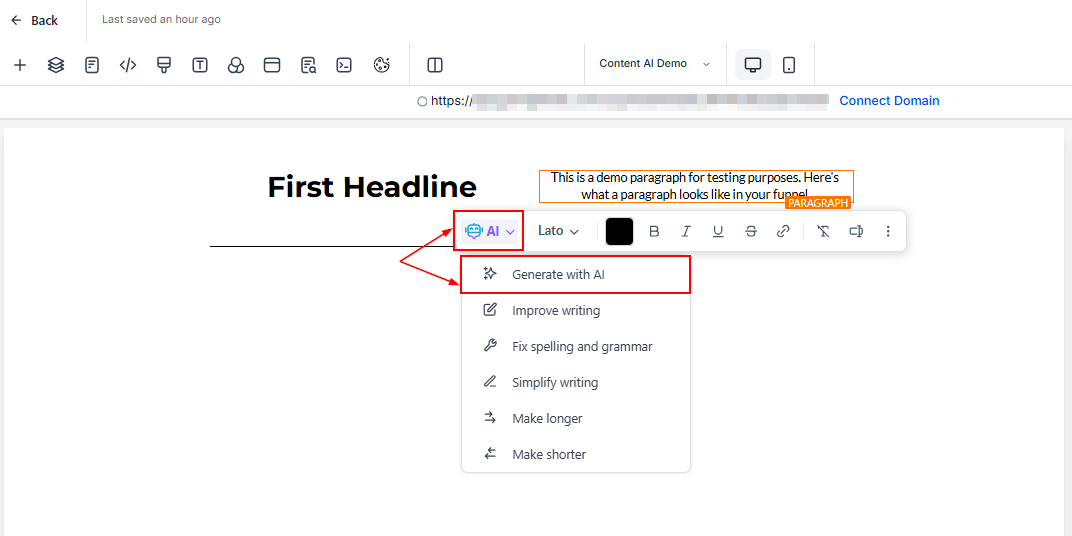1072x536 pixels.
Task: Open the black text color swatch
Action: (619, 231)
